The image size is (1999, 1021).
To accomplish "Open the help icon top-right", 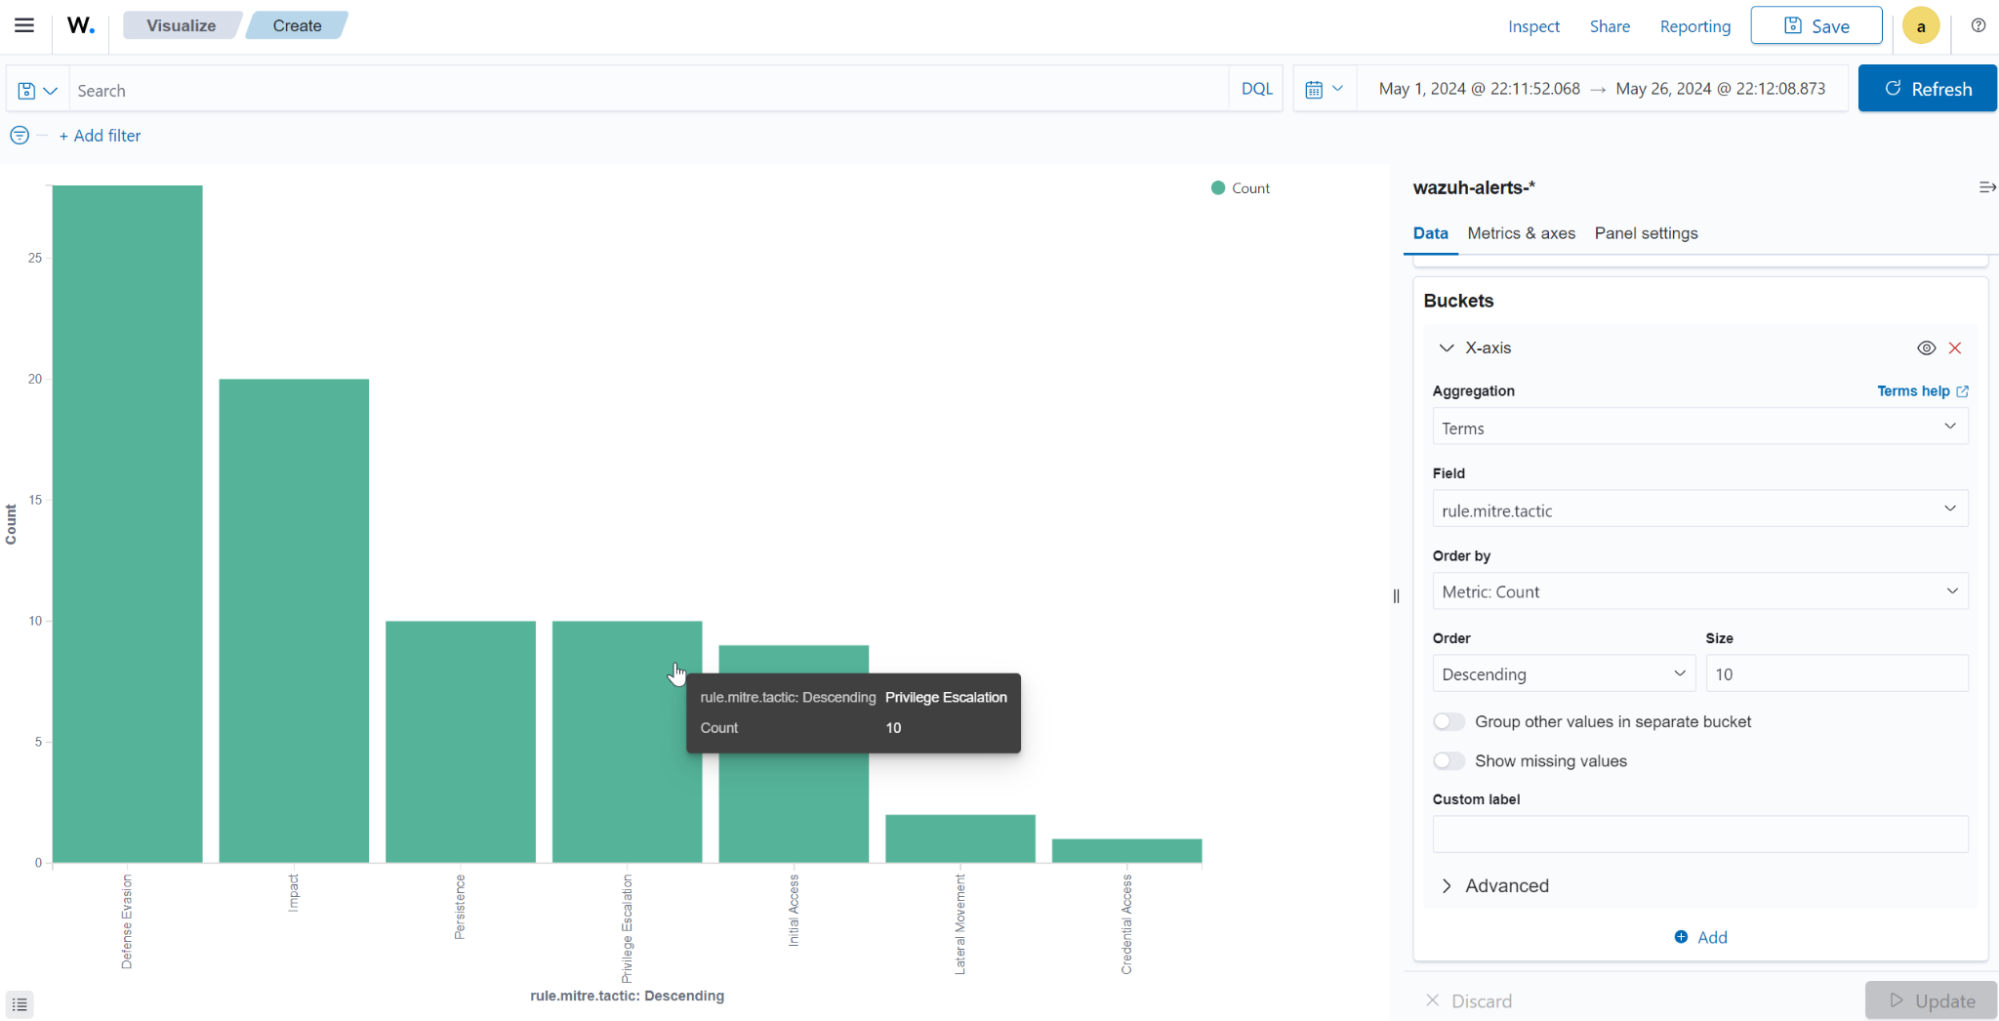I will click(1978, 25).
